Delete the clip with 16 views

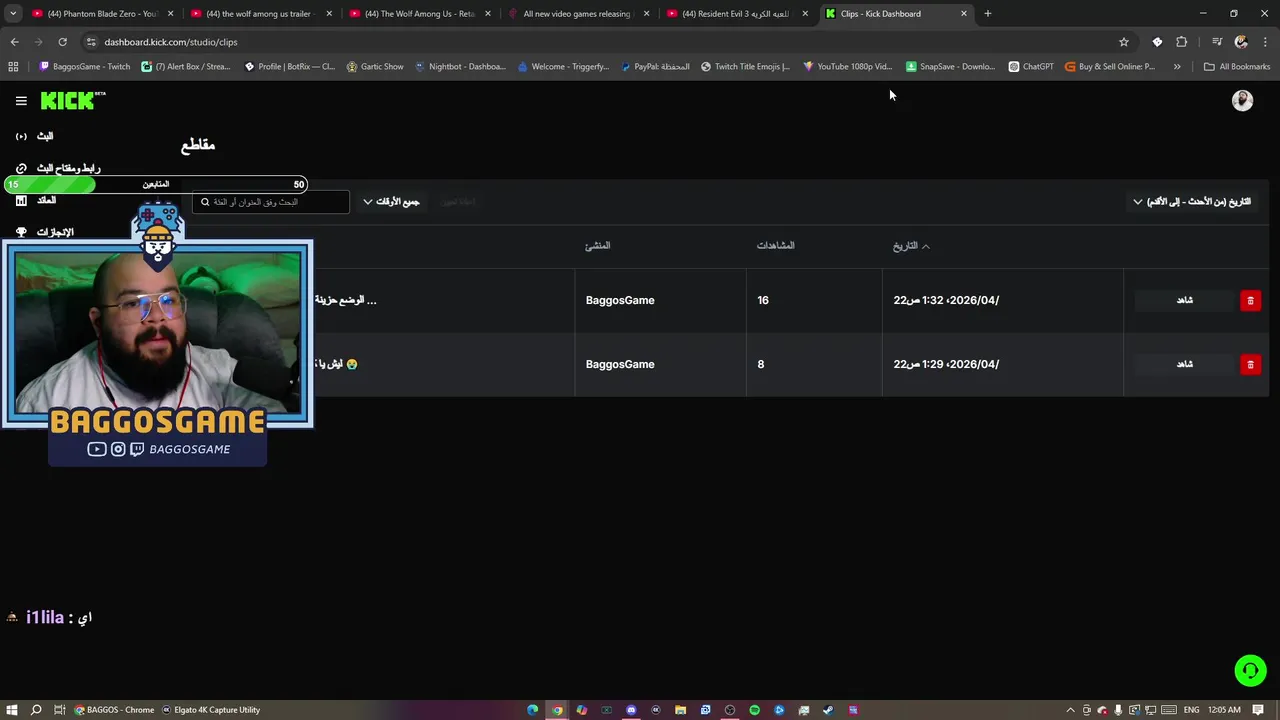click(x=1250, y=300)
